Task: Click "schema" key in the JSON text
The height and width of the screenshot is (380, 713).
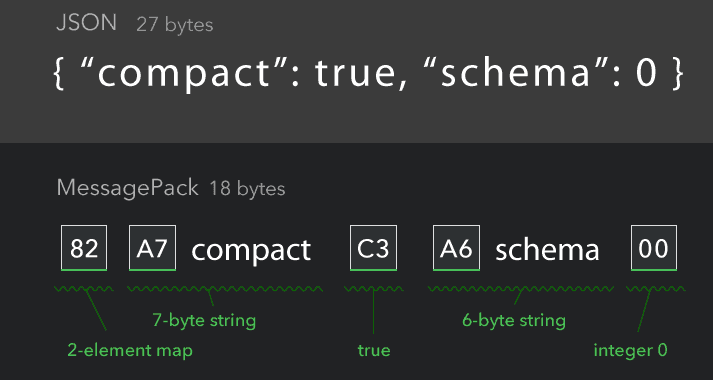Action: [x=516, y=72]
